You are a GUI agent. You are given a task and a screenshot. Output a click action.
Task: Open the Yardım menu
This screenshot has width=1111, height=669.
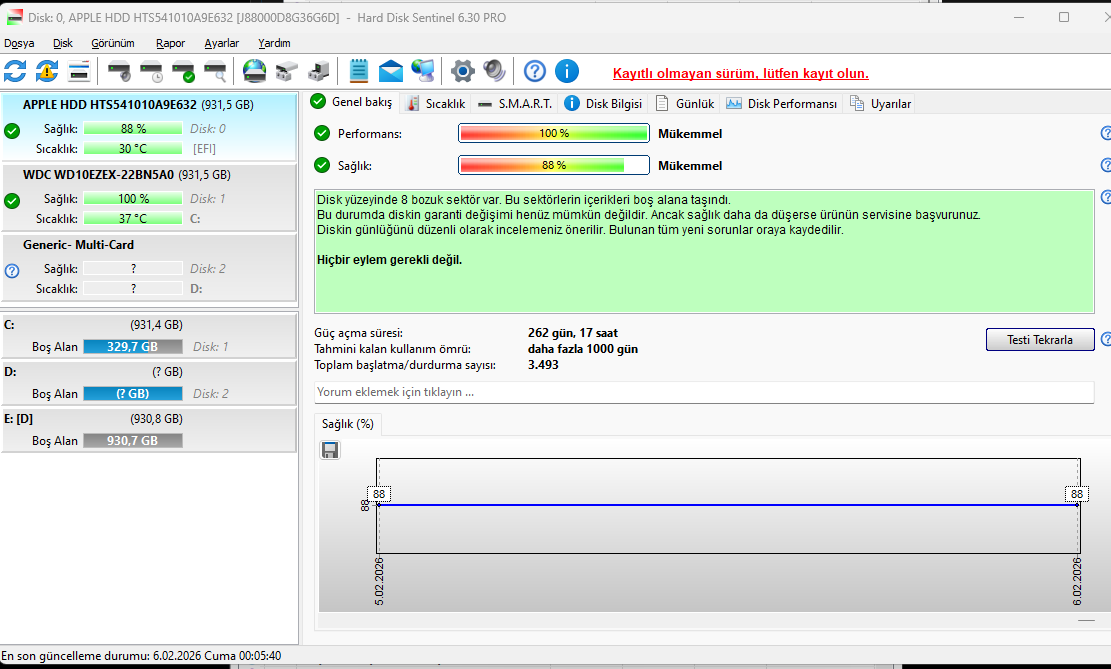click(x=274, y=43)
